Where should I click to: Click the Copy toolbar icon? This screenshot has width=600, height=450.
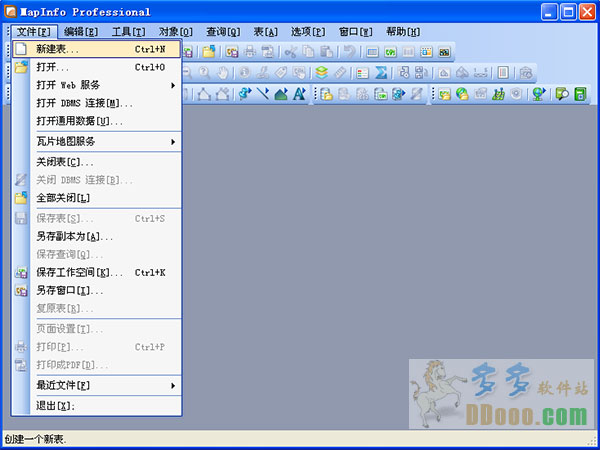point(308,52)
